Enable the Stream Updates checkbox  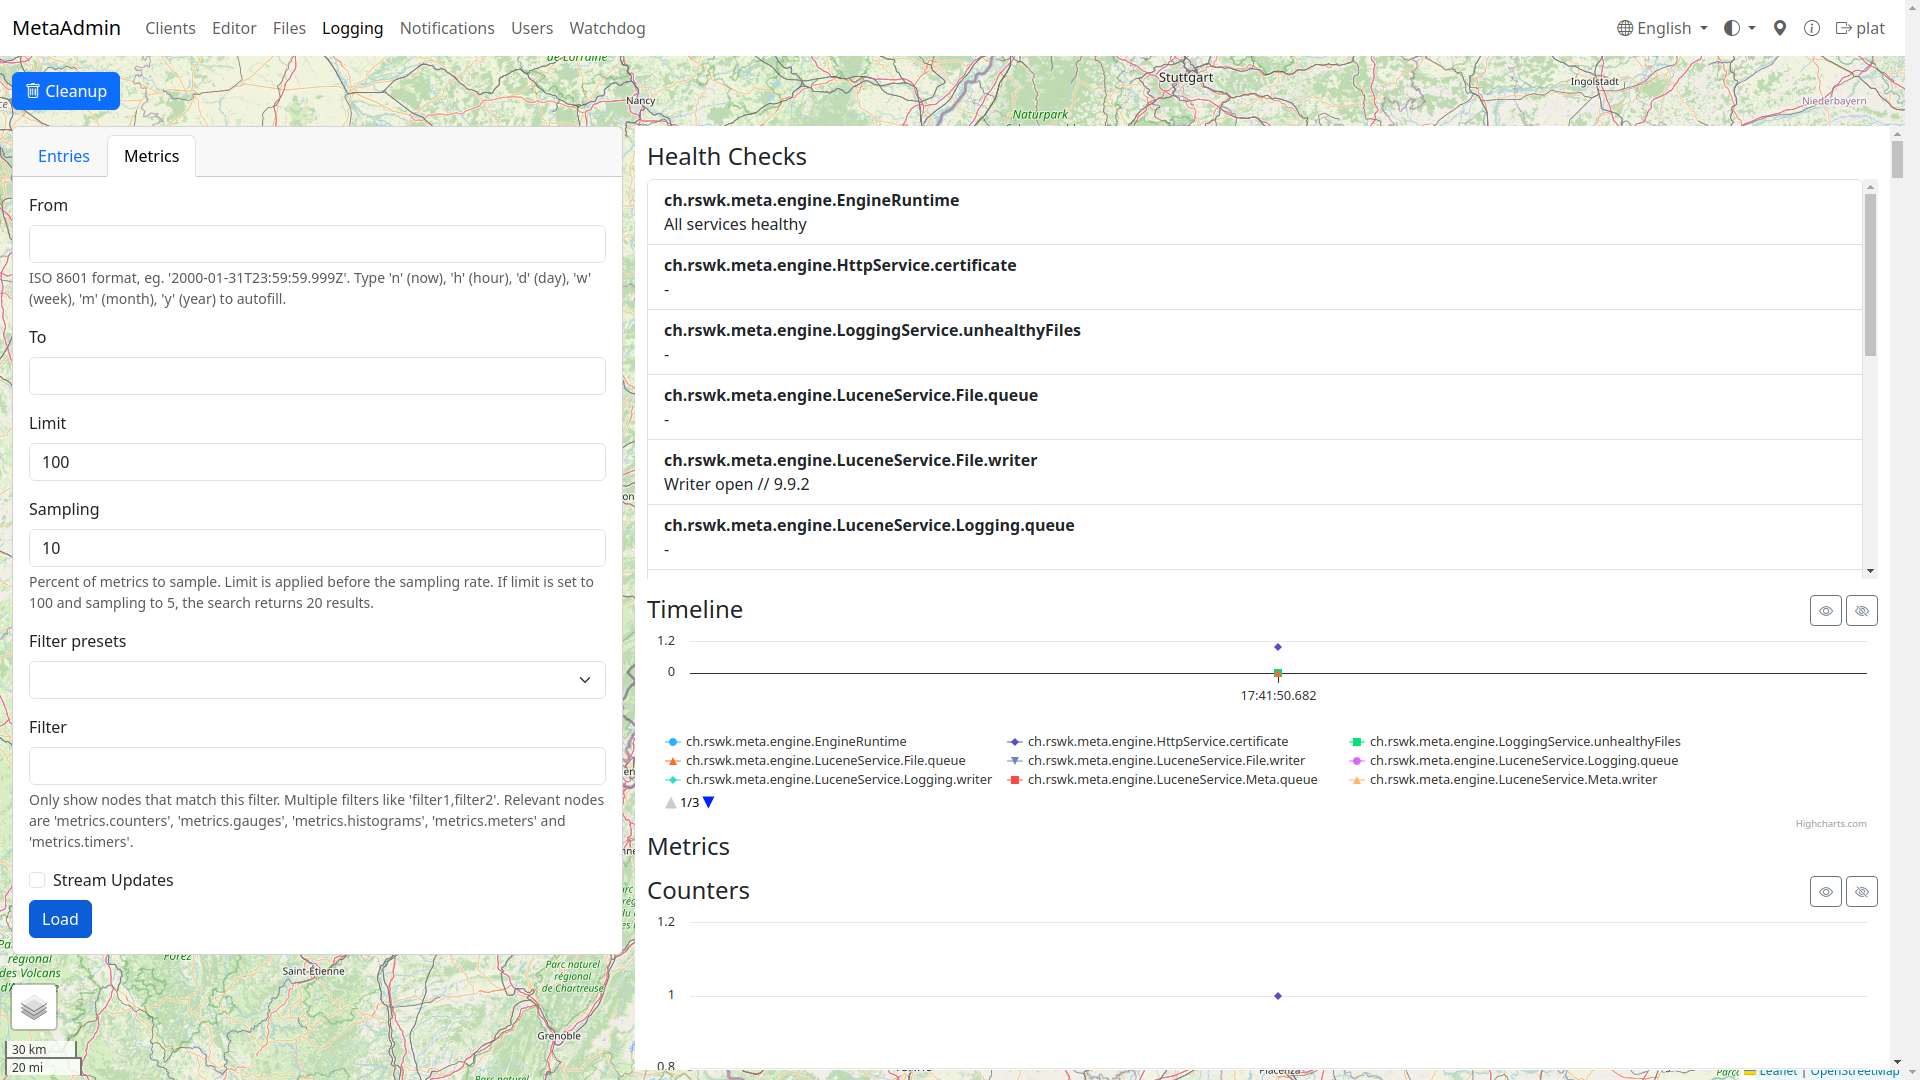pos(37,880)
